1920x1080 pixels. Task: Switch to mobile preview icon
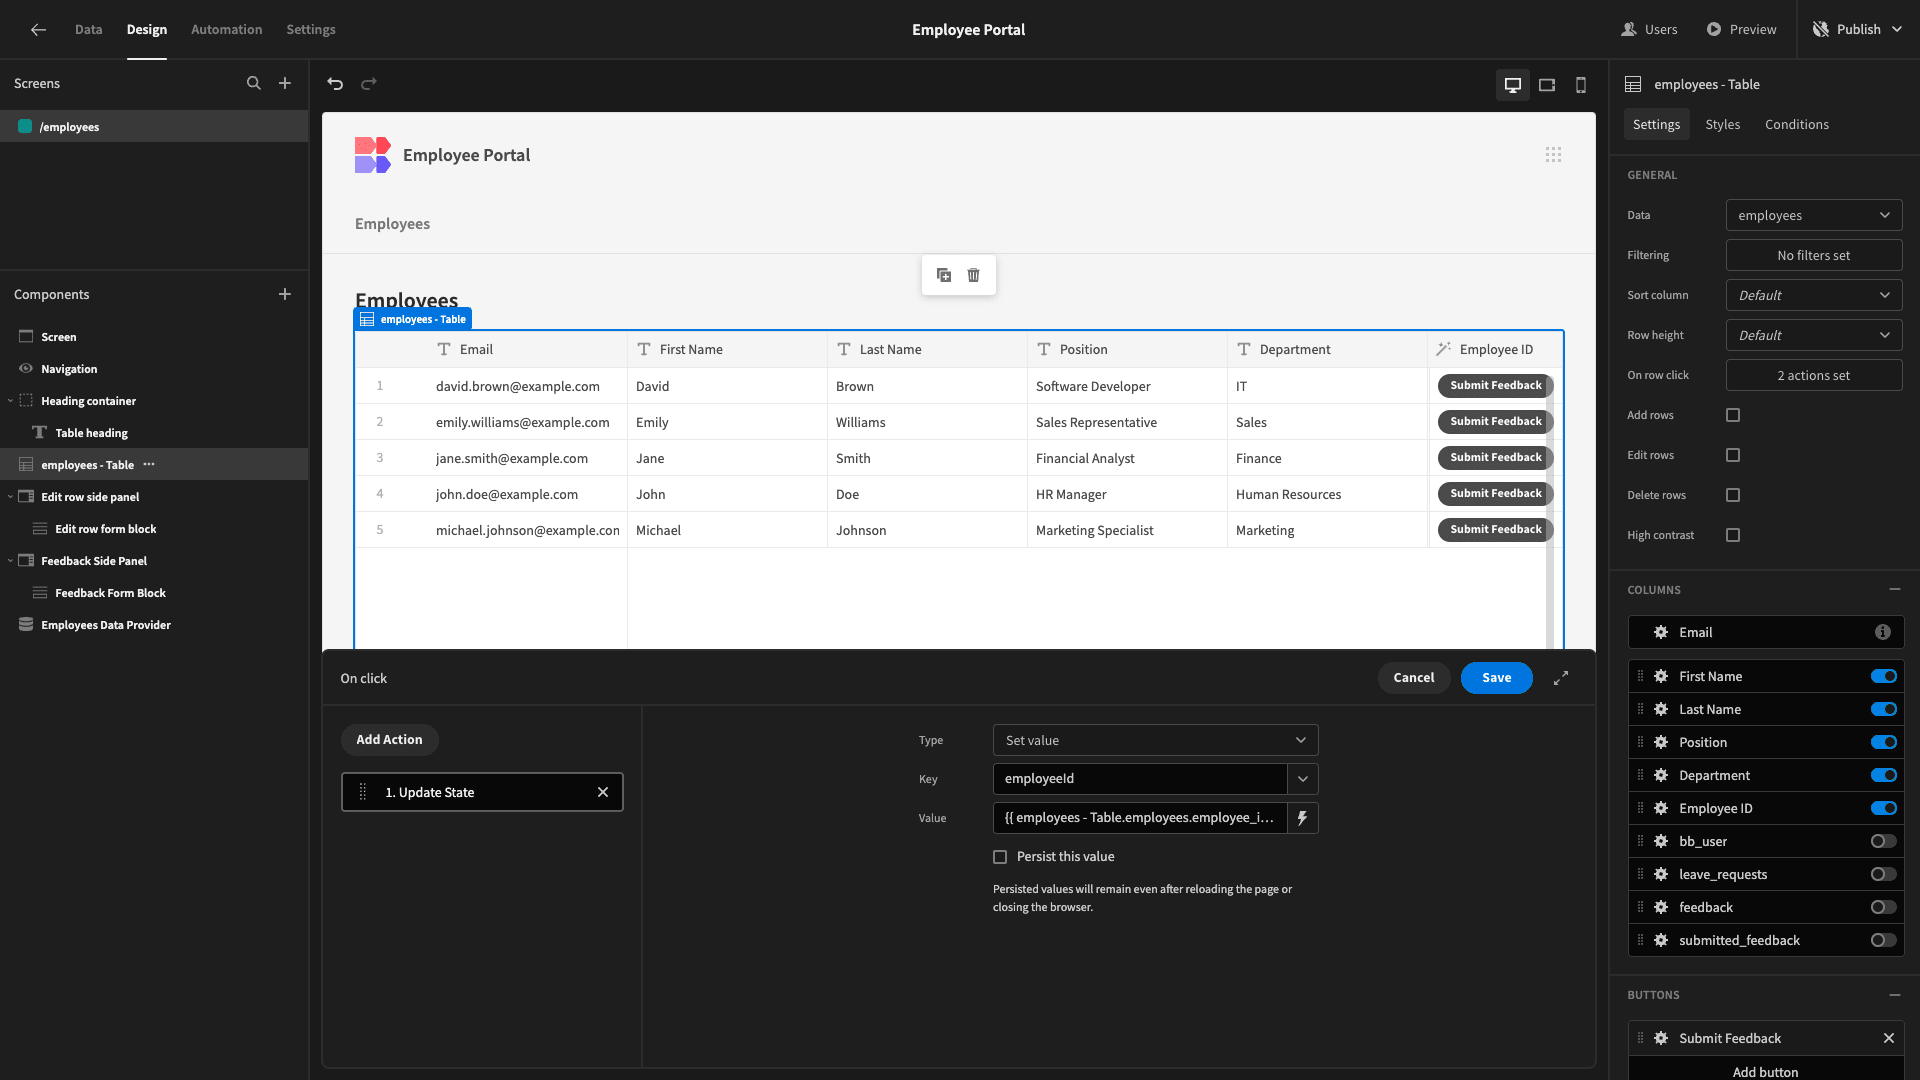(1581, 85)
